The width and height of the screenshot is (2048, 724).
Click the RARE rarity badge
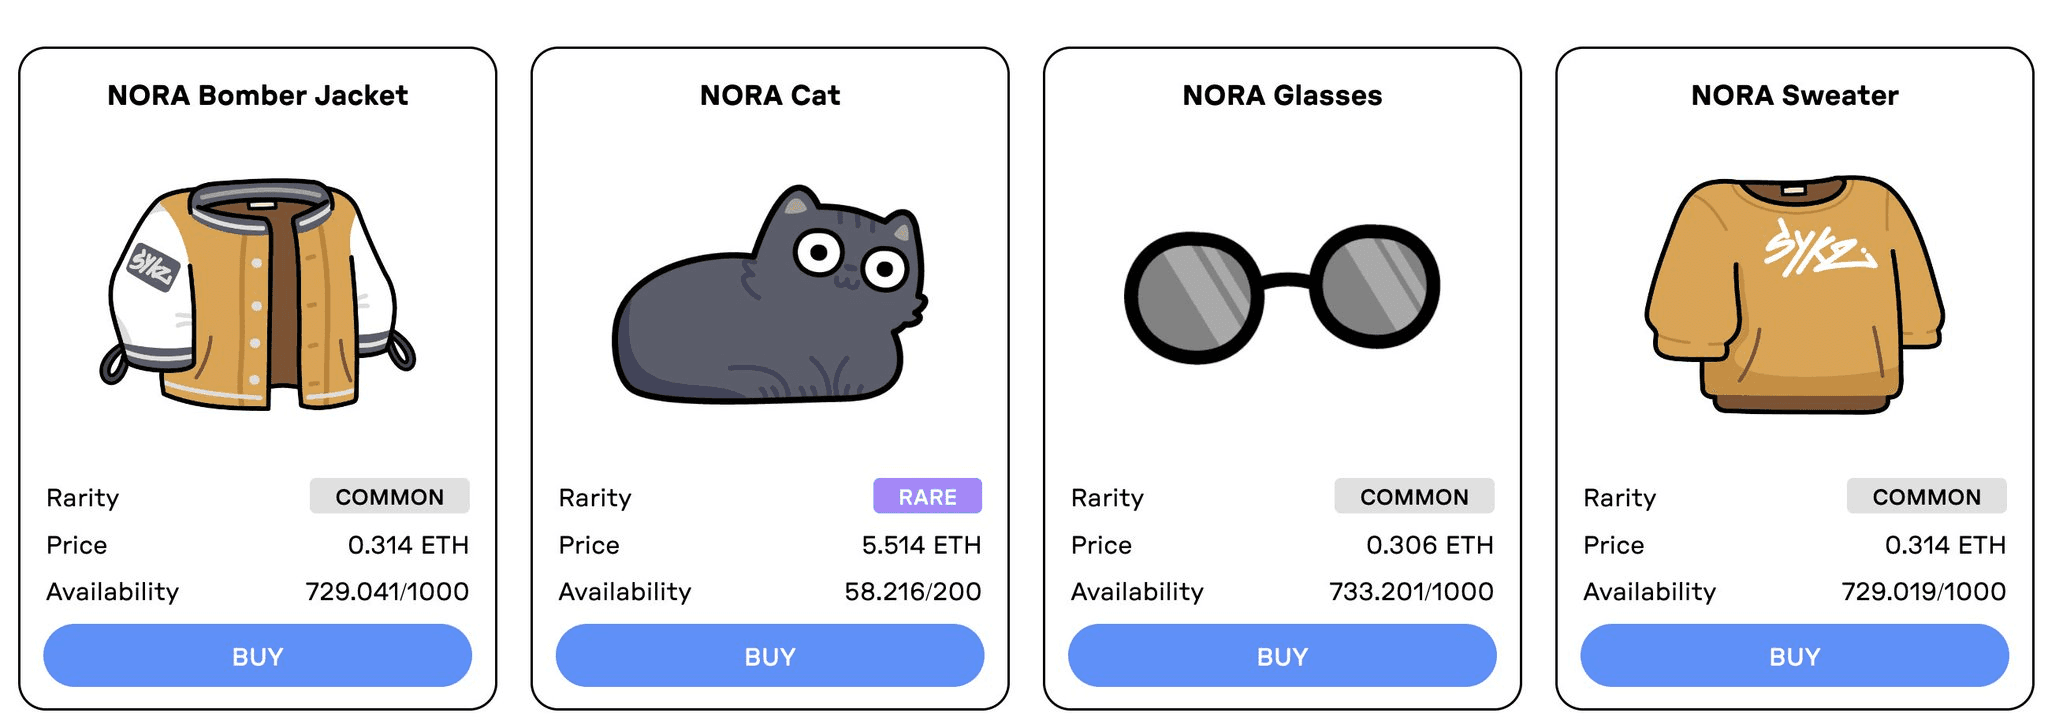click(927, 496)
